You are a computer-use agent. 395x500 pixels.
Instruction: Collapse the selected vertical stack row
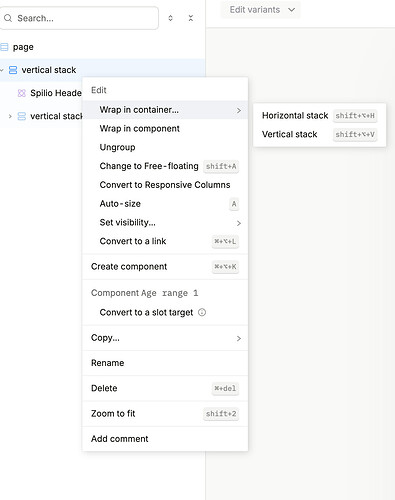pos(2,70)
